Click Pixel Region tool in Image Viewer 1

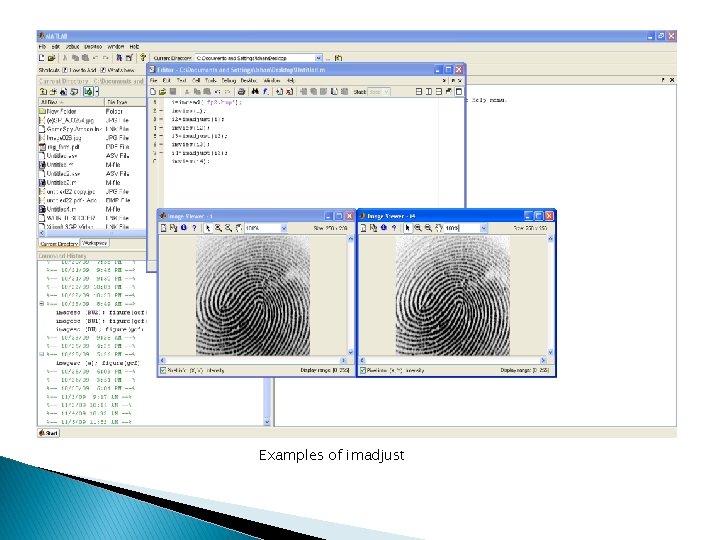pos(174,228)
